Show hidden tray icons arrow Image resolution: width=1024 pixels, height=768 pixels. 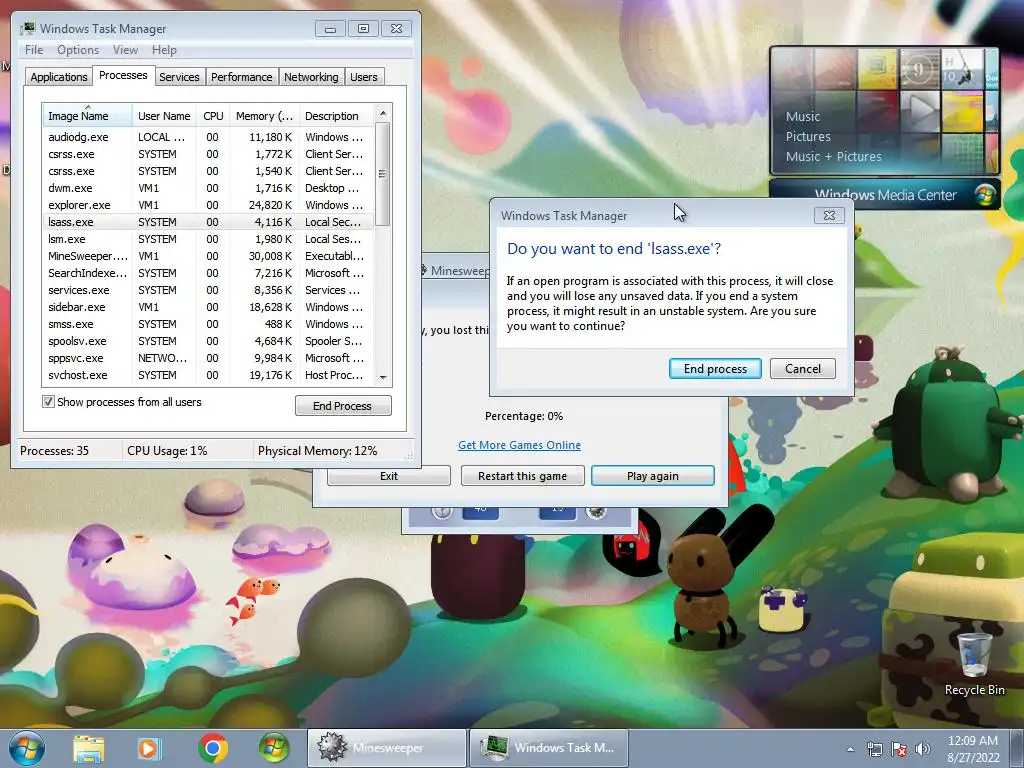(x=850, y=749)
